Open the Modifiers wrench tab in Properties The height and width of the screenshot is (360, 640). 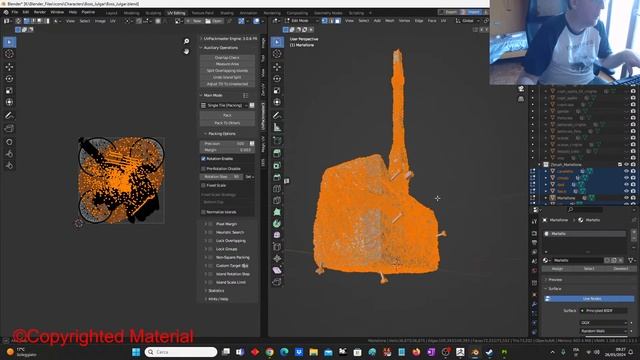(534, 304)
